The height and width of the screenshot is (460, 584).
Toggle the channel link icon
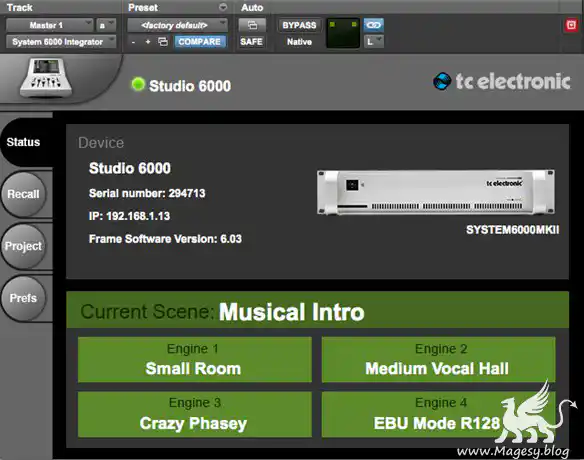[x=374, y=25]
